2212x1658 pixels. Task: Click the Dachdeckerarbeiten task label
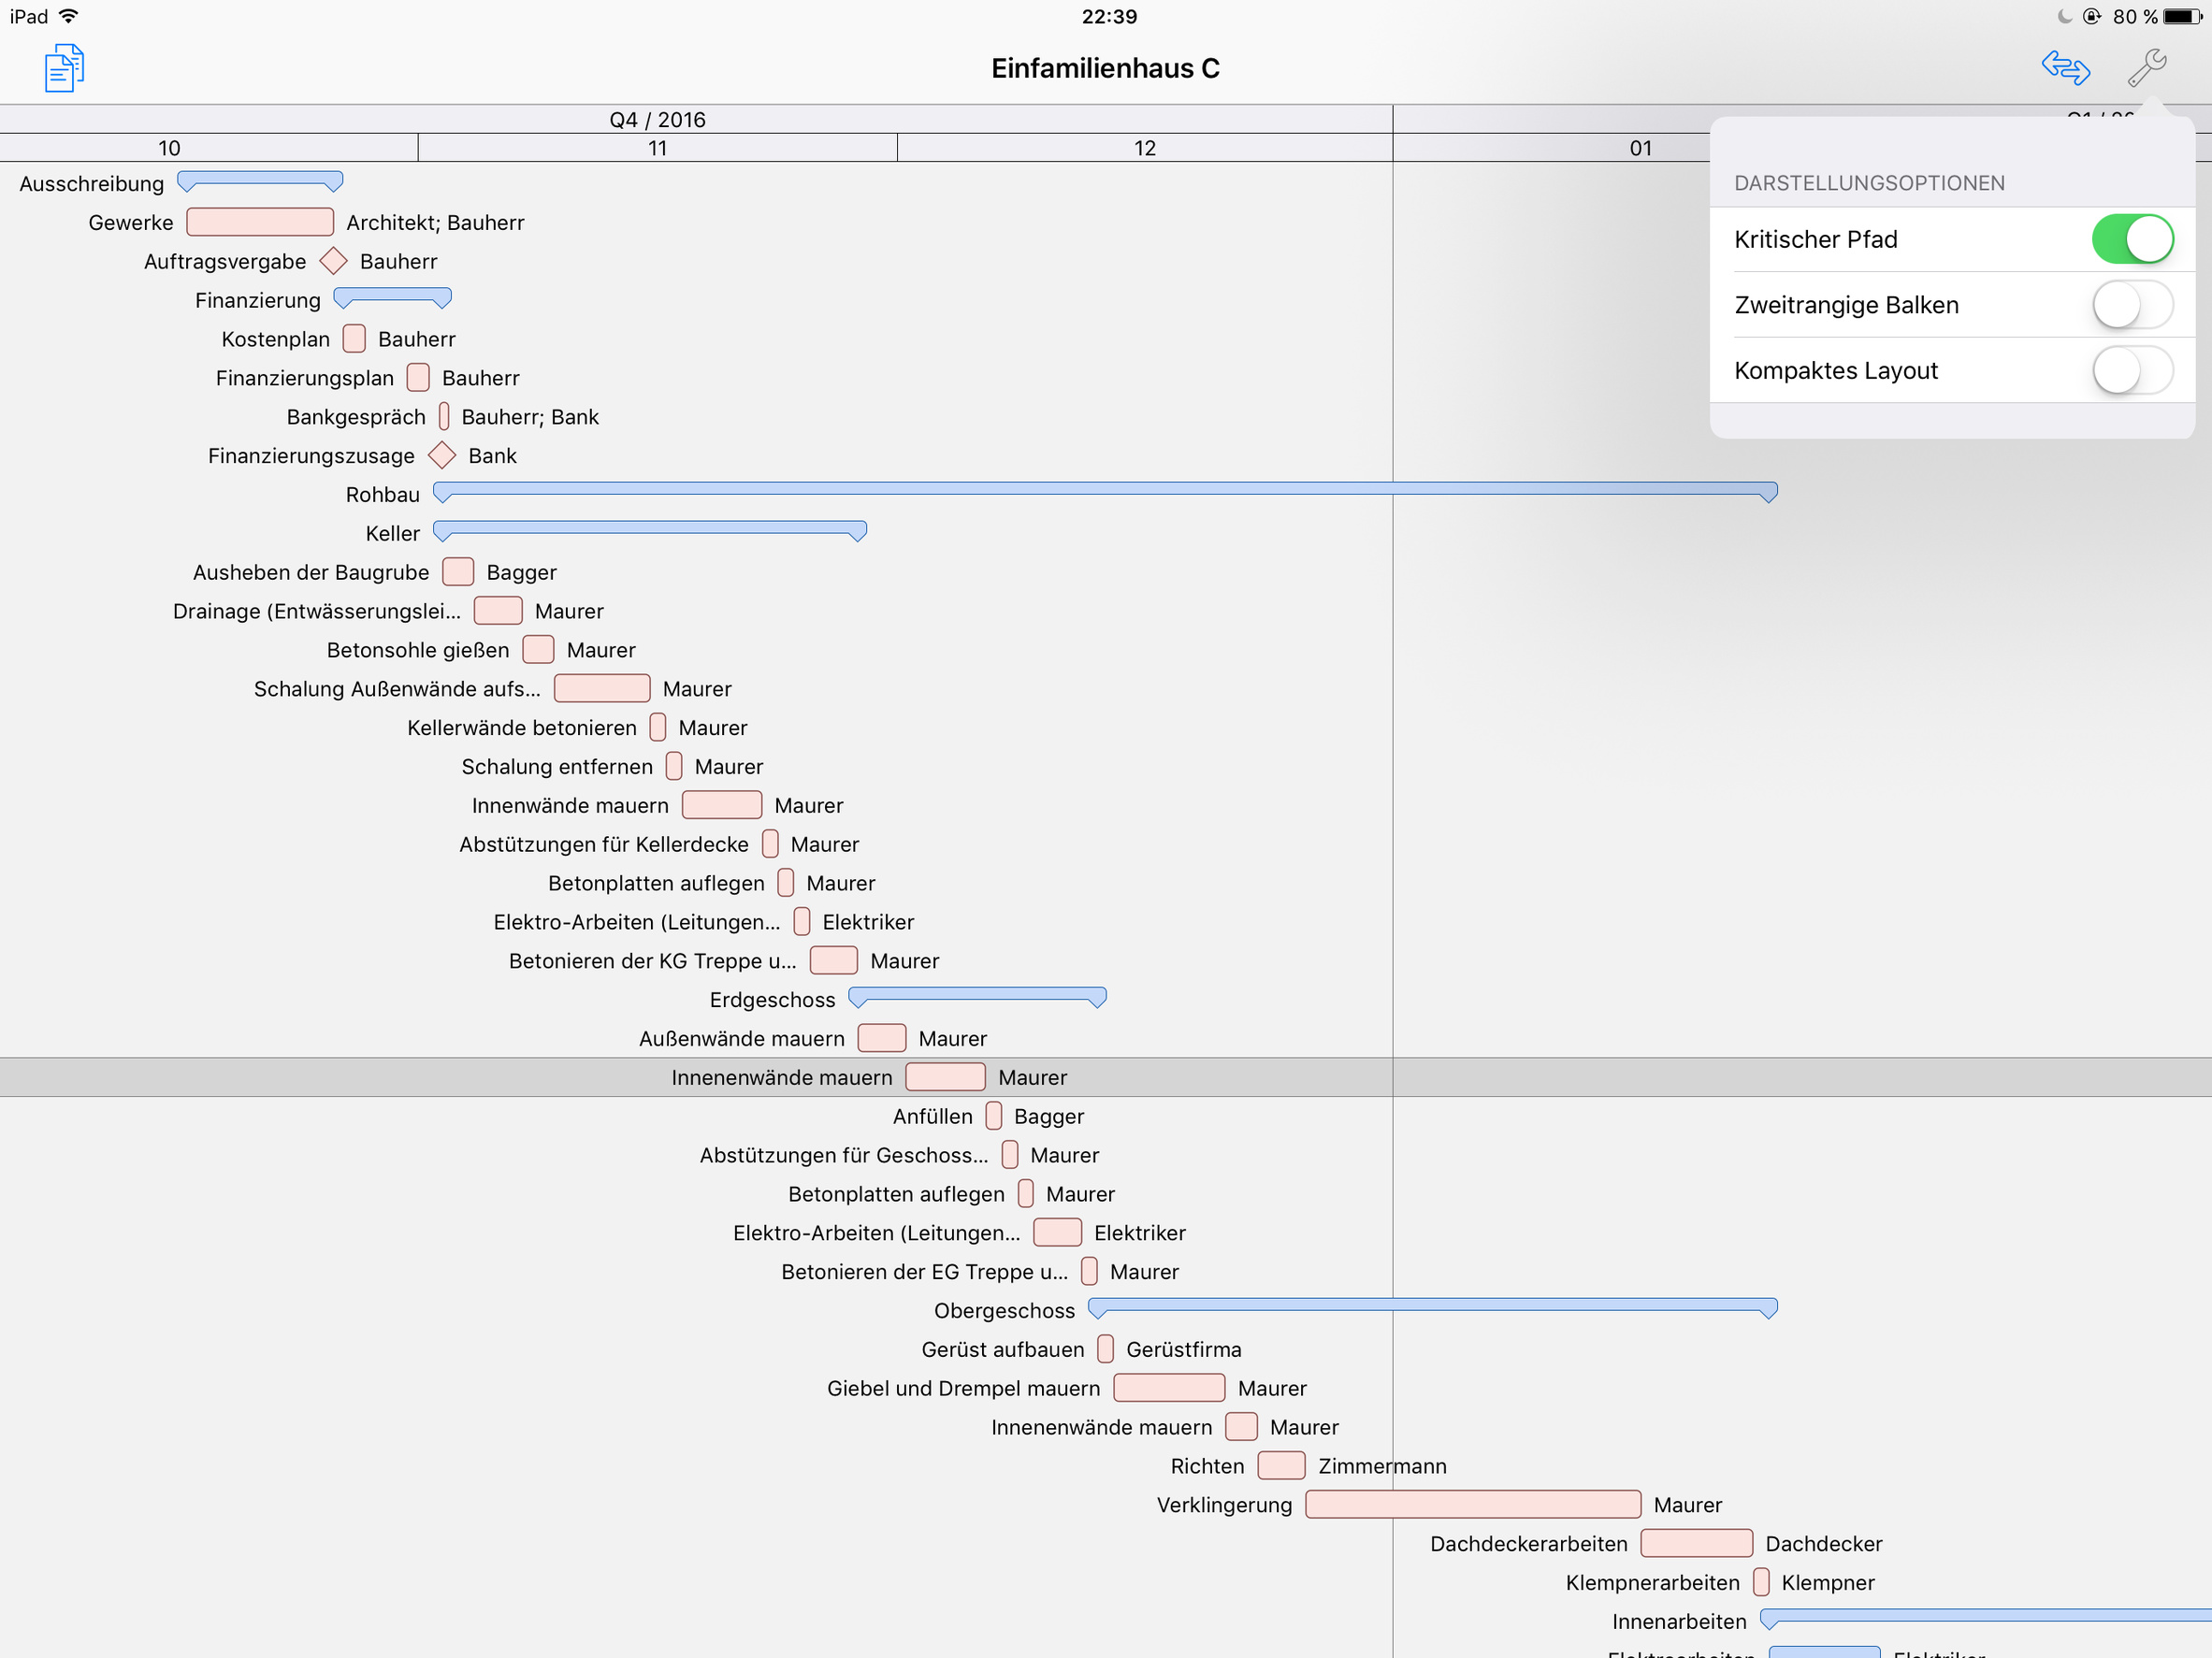pos(1528,1543)
